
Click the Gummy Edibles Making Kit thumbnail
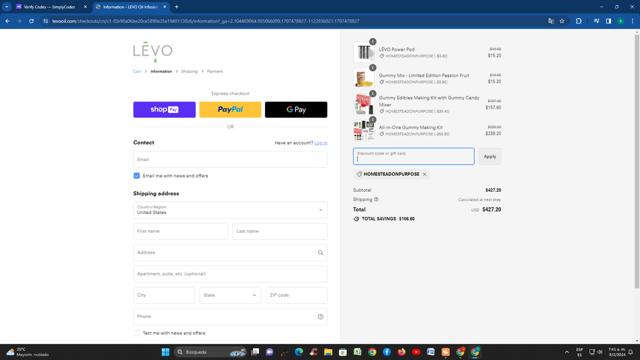[x=364, y=104]
